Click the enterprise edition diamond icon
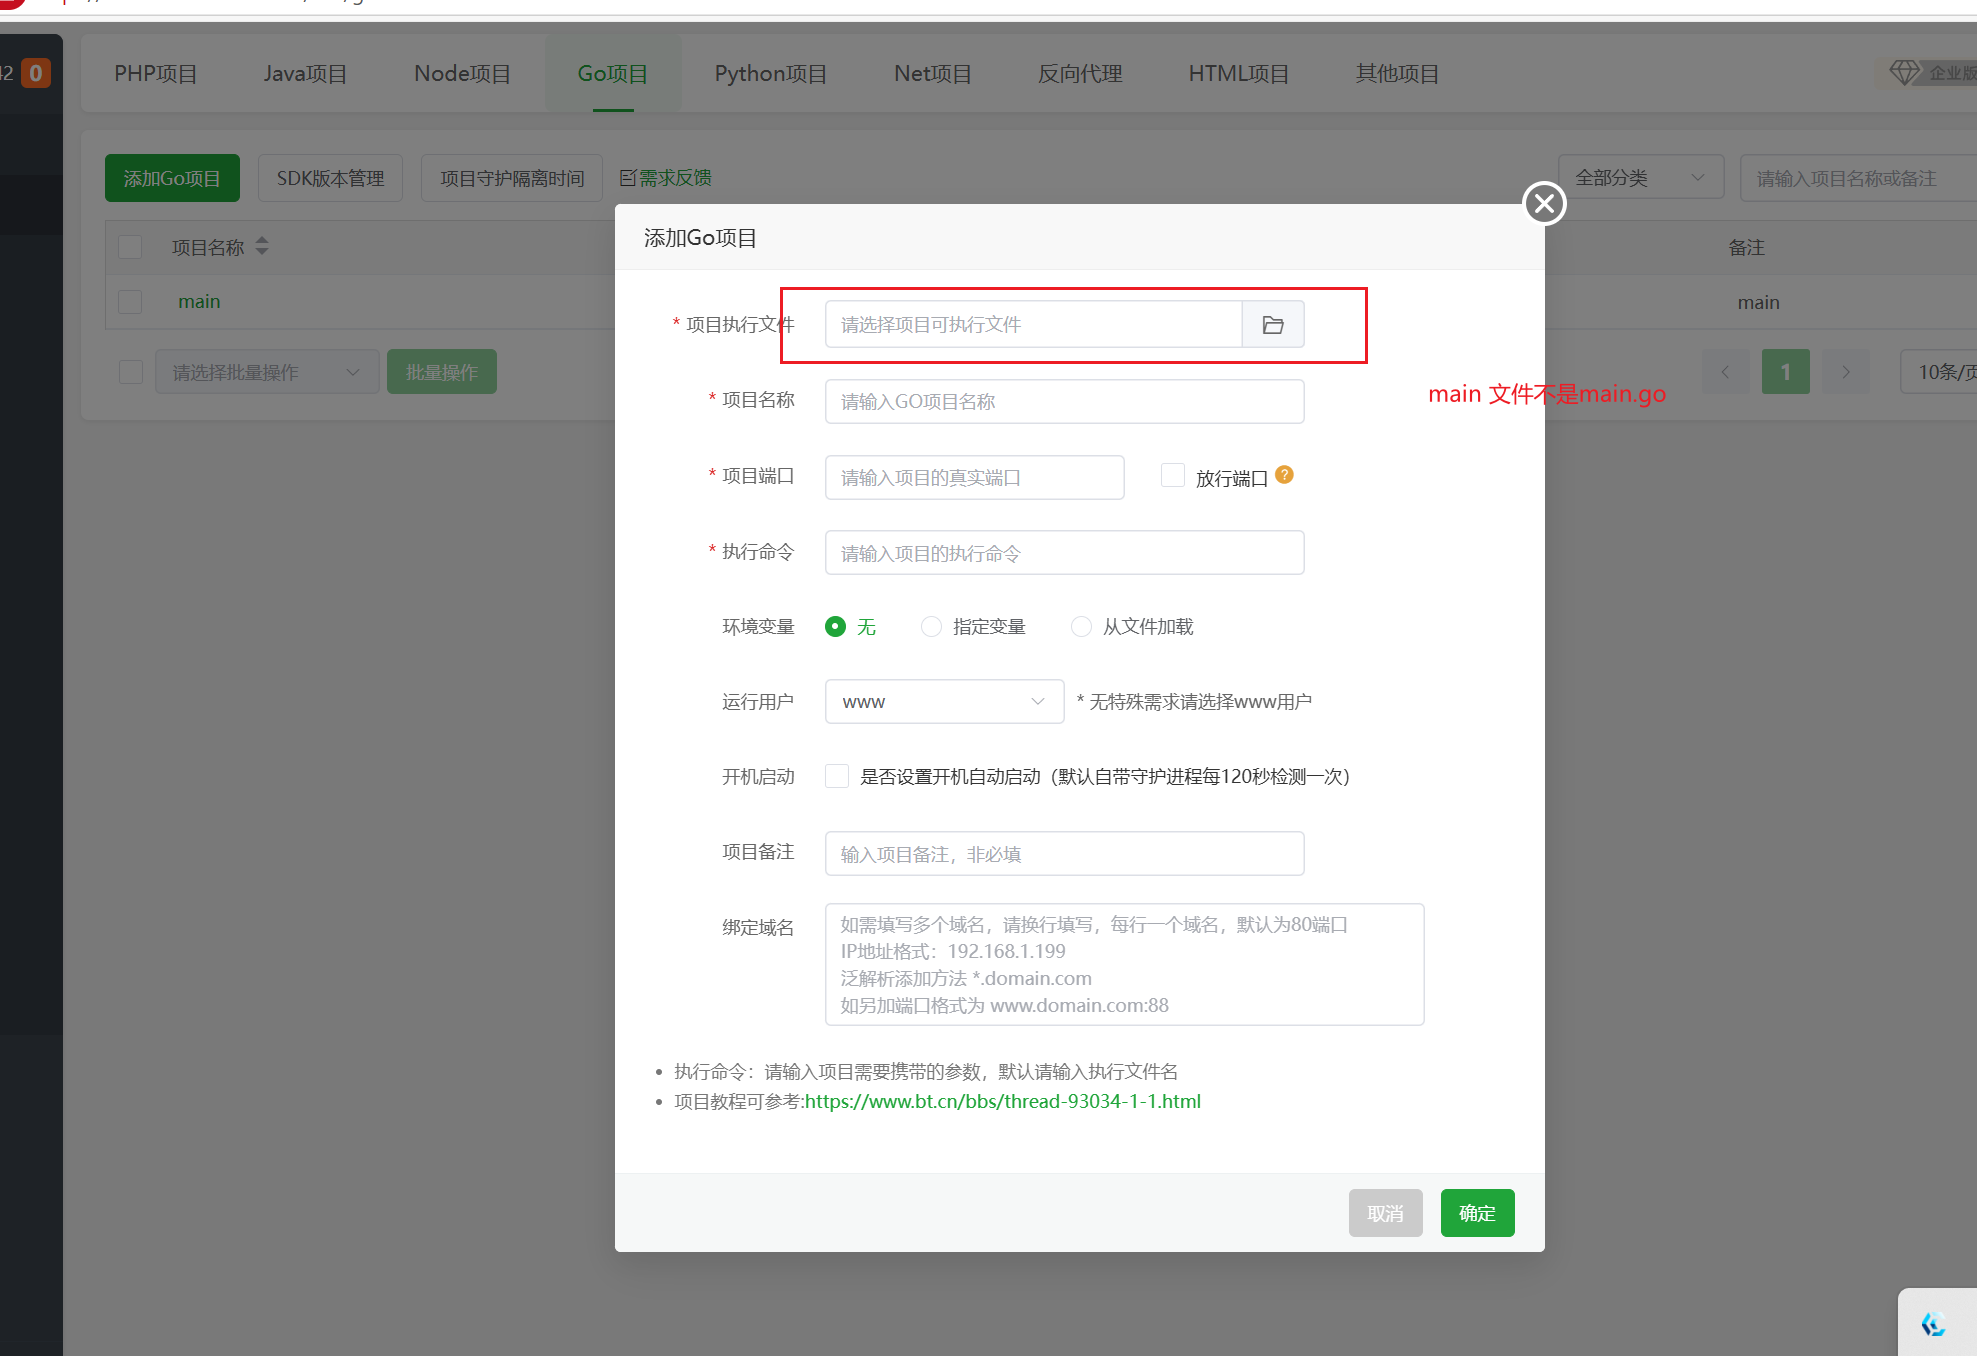 [1904, 72]
